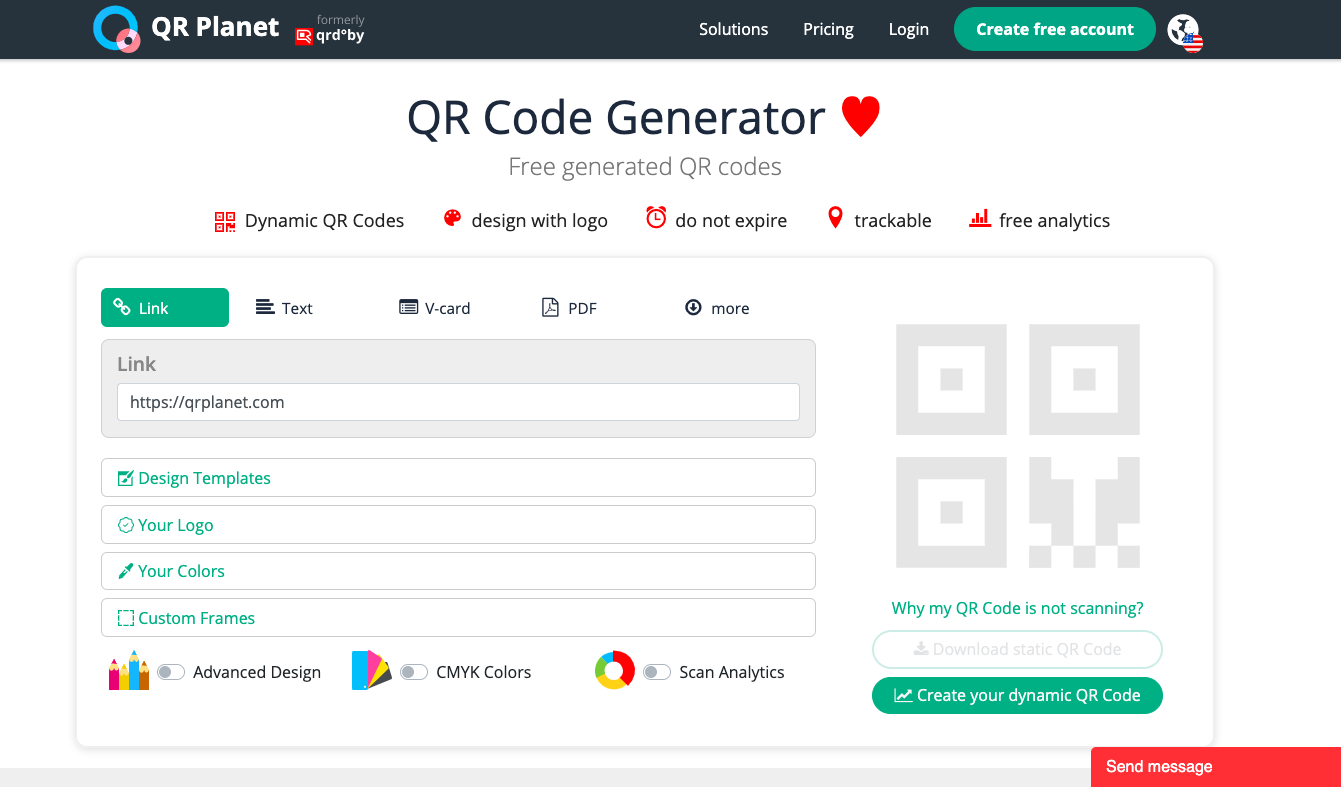The height and width of the screenshot is (787, 1341).
Task: Open Why my QR Code is not scanning link
Action: [x=1017, y=608]
